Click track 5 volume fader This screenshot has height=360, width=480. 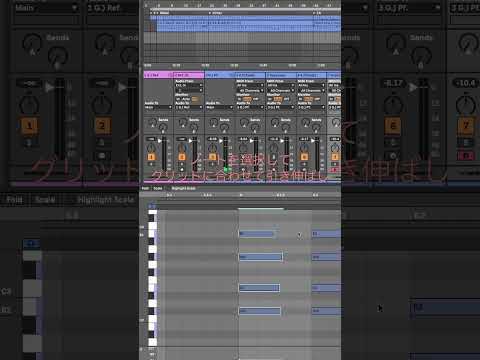(x=287, y=155)
